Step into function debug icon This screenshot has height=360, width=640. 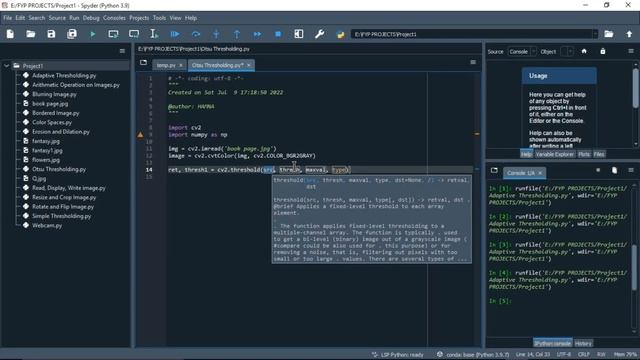tap(216, 34)
